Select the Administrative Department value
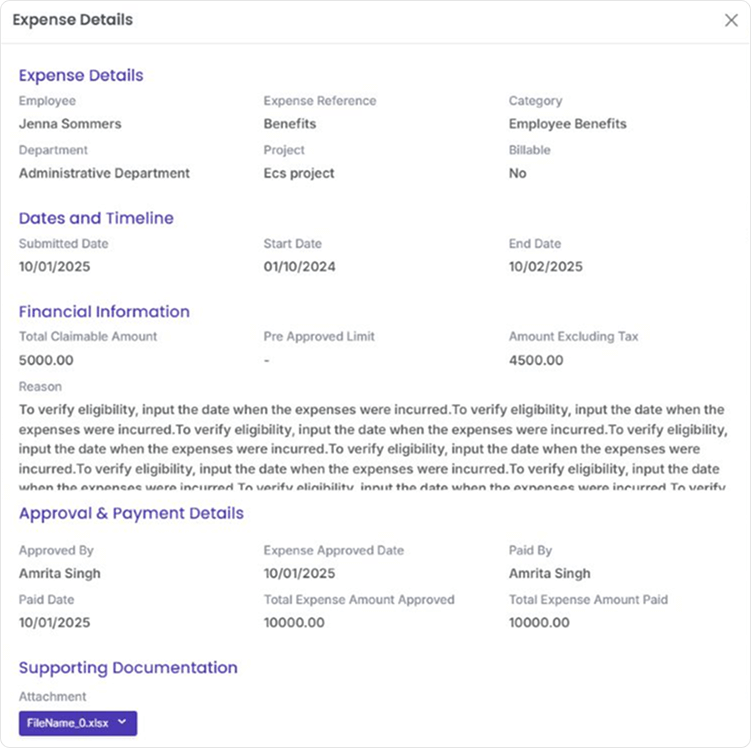Viewport: 751px width, 748px height. 104,173
